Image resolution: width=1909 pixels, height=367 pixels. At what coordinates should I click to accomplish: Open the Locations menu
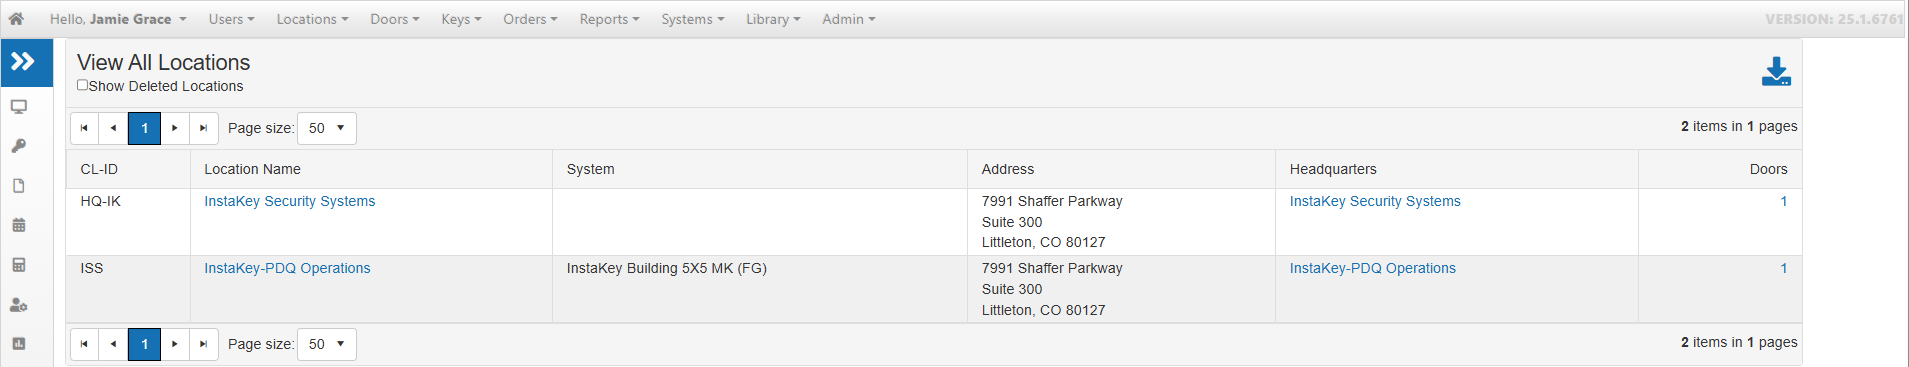click(312, 19)
